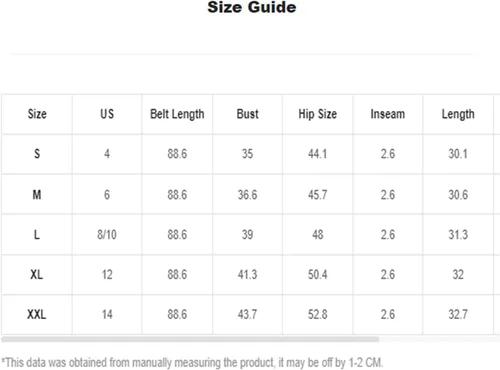Select the XL size row label
The image size is (500, 370).
[37, 275]
